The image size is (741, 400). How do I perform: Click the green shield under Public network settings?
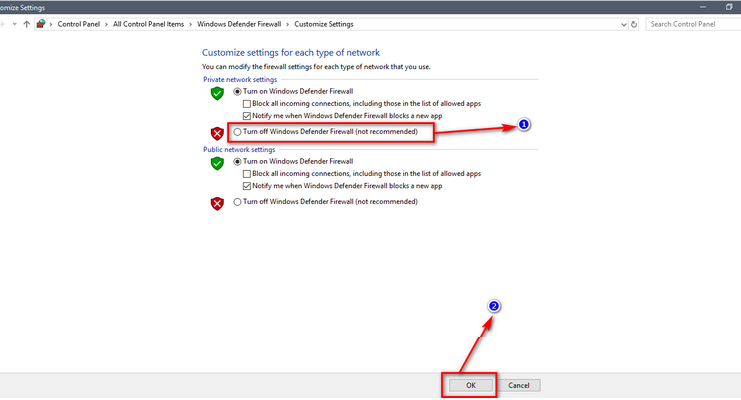tap(217, 163)
